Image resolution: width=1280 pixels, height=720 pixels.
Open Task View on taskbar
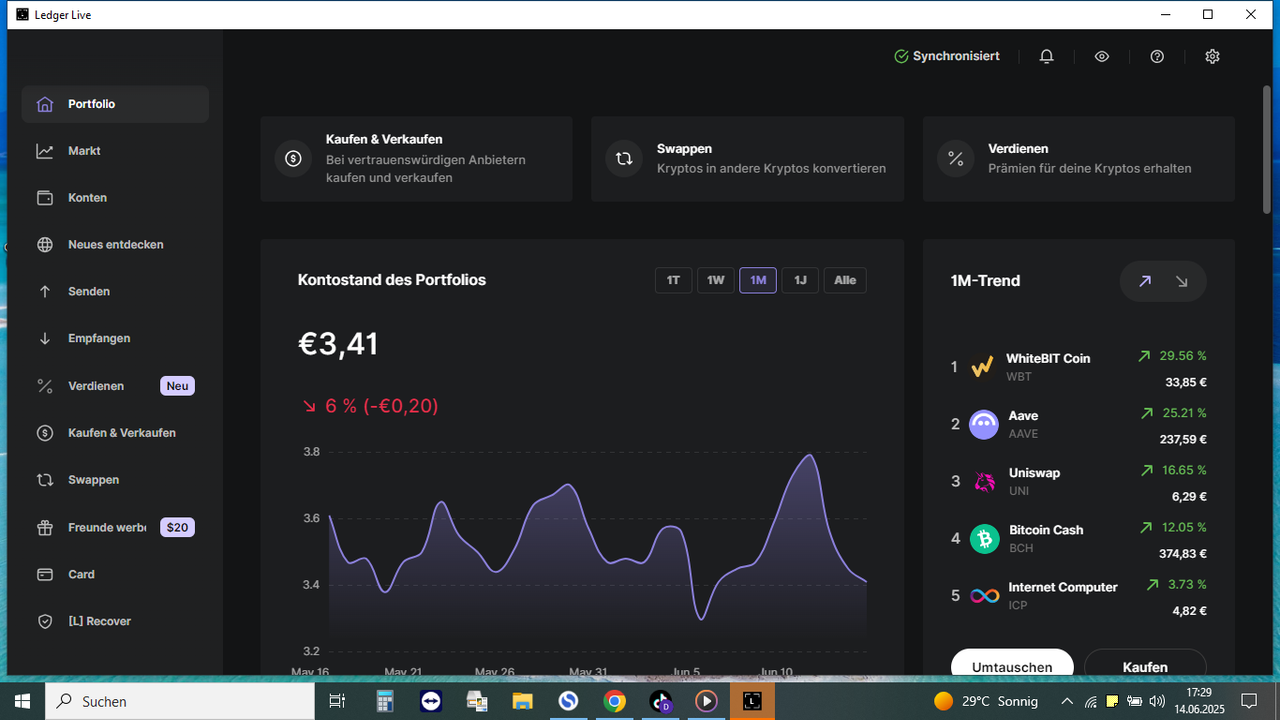(337, 701)
